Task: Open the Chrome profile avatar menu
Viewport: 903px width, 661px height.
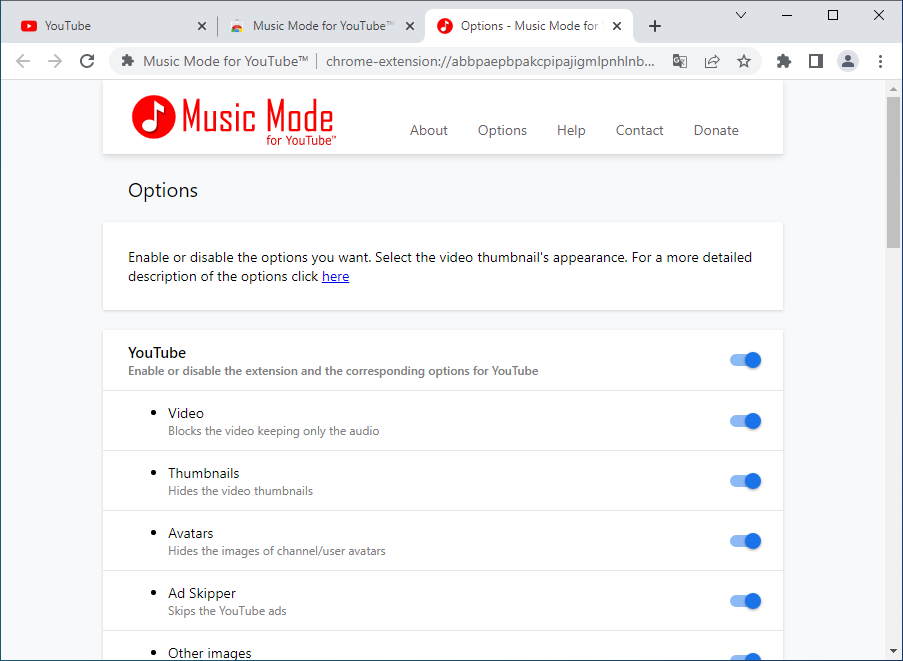Action: pyautogui.click(x=848, y=61)
